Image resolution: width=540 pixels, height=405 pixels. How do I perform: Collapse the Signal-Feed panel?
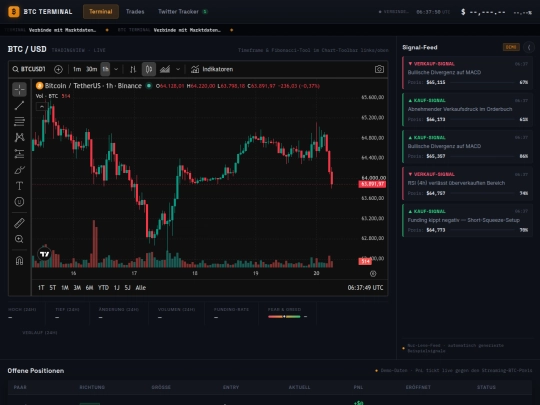(529, 47)
